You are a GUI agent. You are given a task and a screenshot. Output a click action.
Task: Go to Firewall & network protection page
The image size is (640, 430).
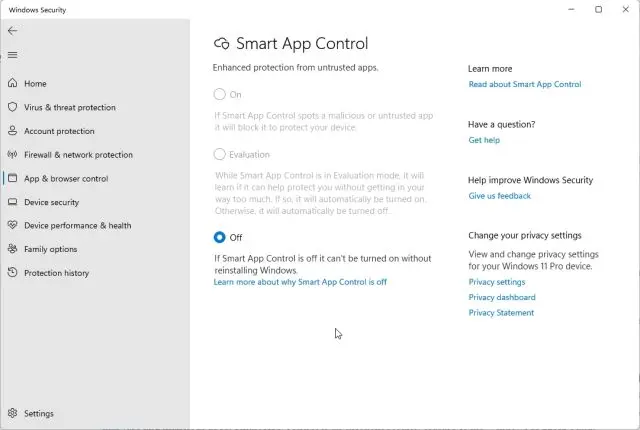(78, 155)
